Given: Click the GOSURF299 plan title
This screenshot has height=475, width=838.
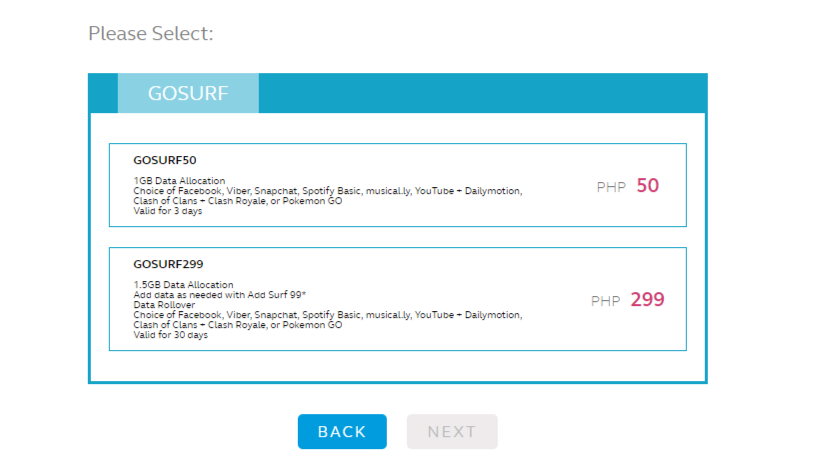Looking at the screenshot, I should pos(168,264).
